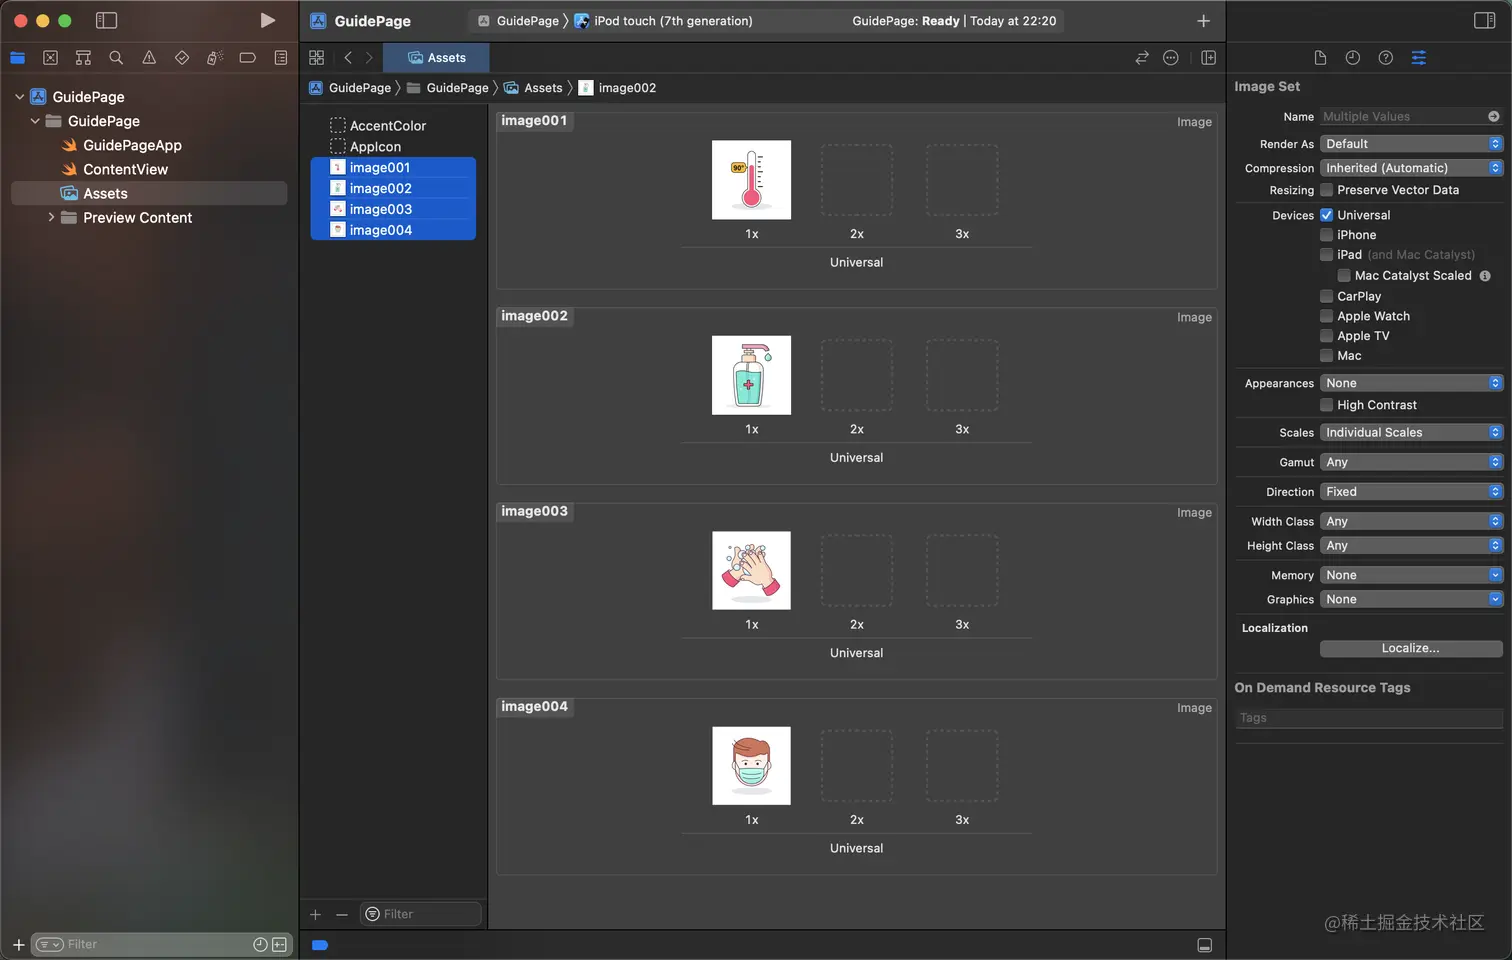Image resolution: width=1512 pixels, height=960 pixels.
Task: Select ContentView in the project navigator
Action: coord(125,169)
